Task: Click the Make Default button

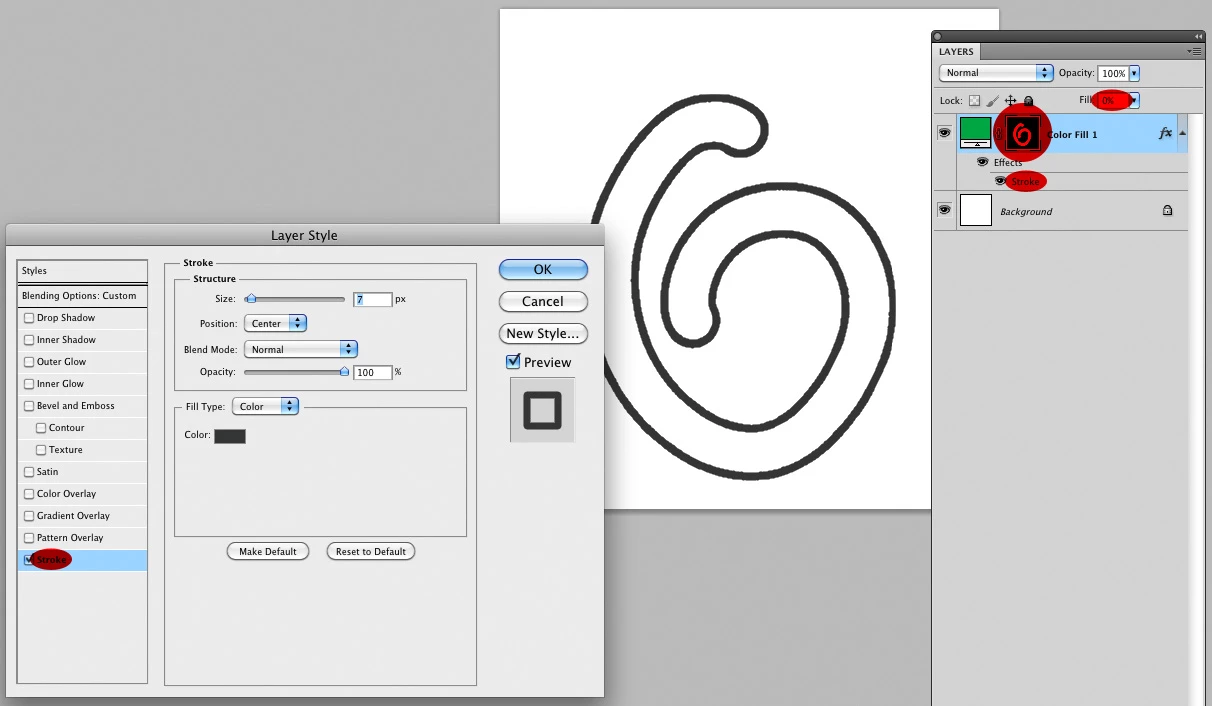Action: (268, 551)
